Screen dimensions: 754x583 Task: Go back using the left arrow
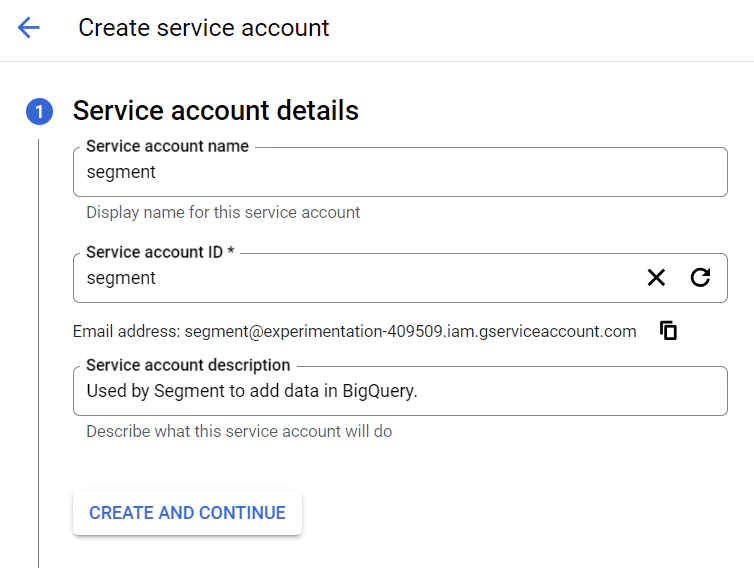pos(29,28)
